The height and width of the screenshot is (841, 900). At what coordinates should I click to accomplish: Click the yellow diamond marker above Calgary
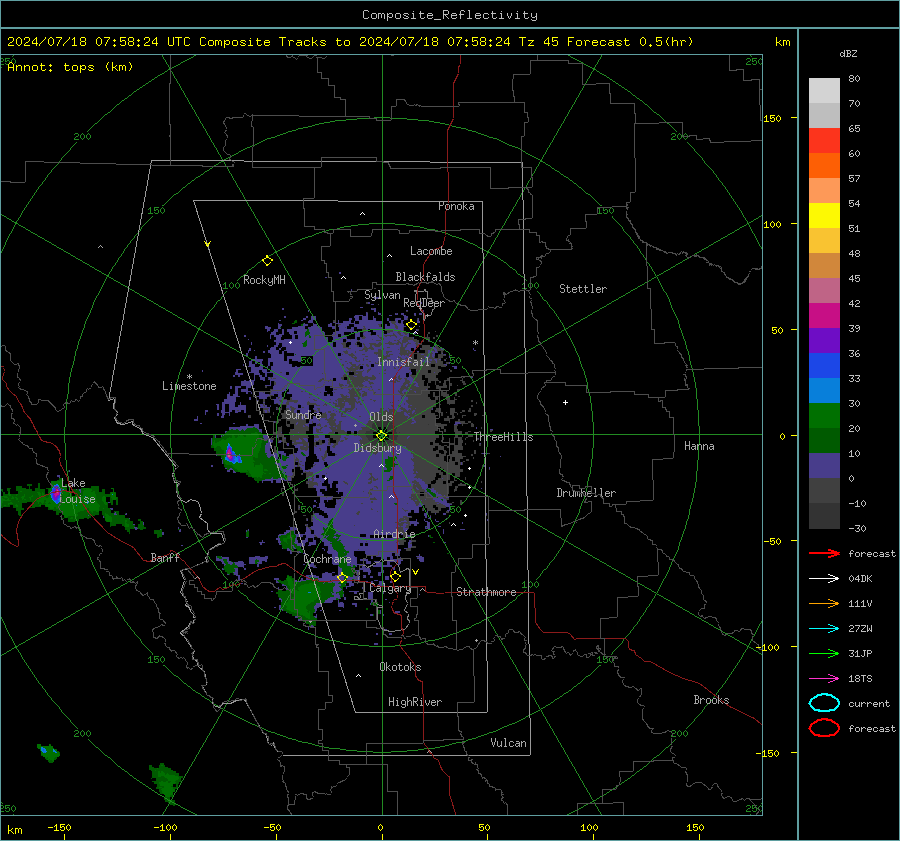click(395, 576)
